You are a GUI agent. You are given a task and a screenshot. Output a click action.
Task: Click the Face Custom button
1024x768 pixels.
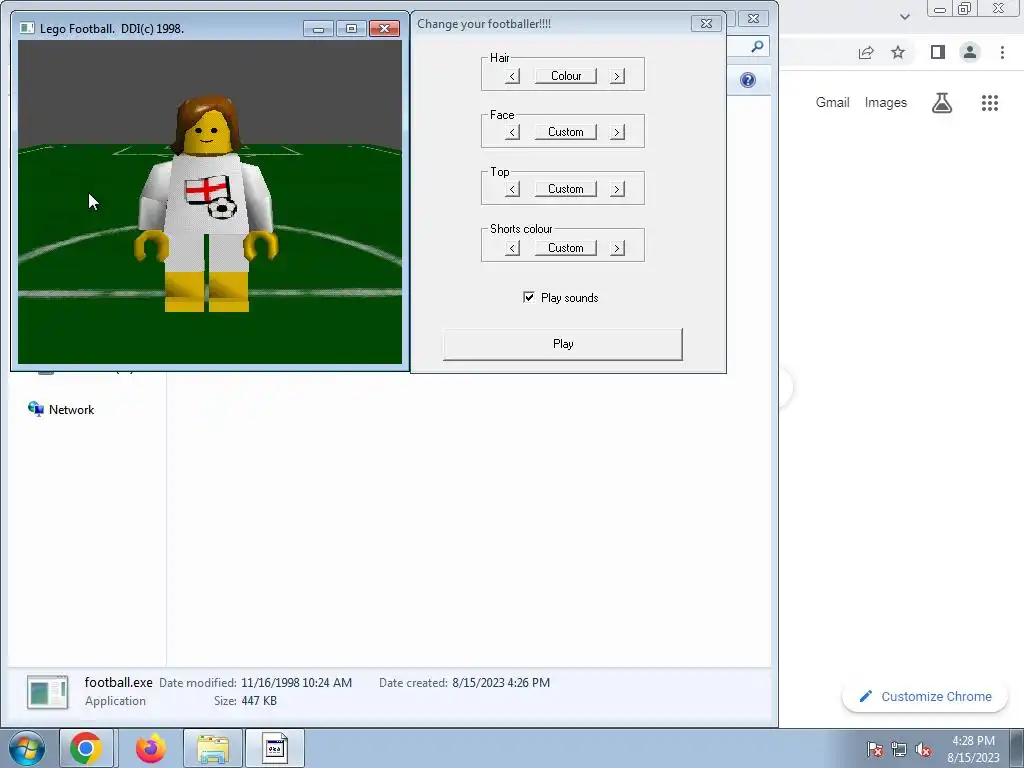point(566,132)
